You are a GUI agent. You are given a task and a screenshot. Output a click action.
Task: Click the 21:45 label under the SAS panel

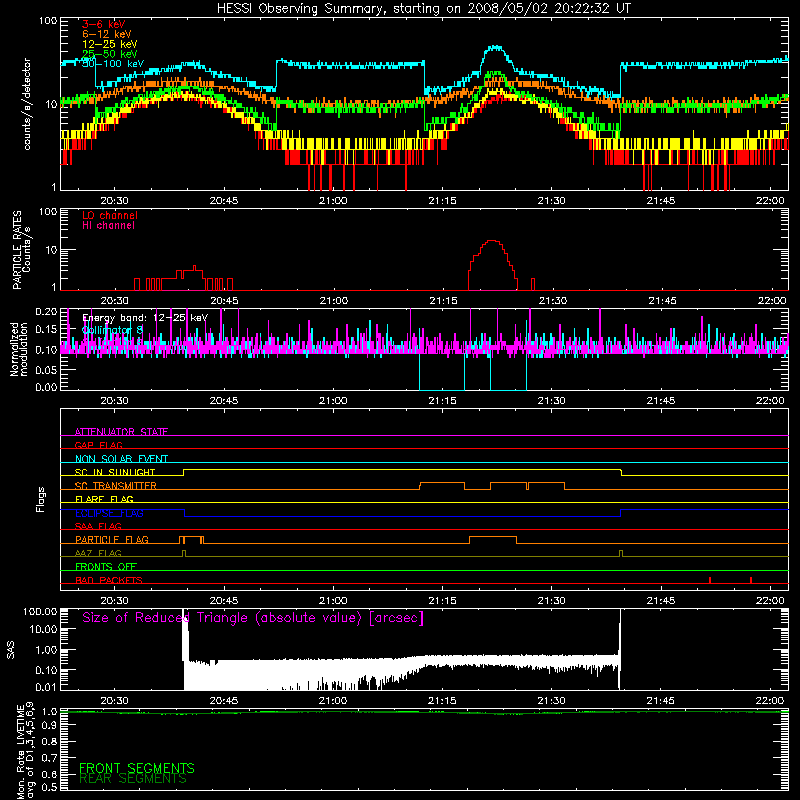(661, 701)
